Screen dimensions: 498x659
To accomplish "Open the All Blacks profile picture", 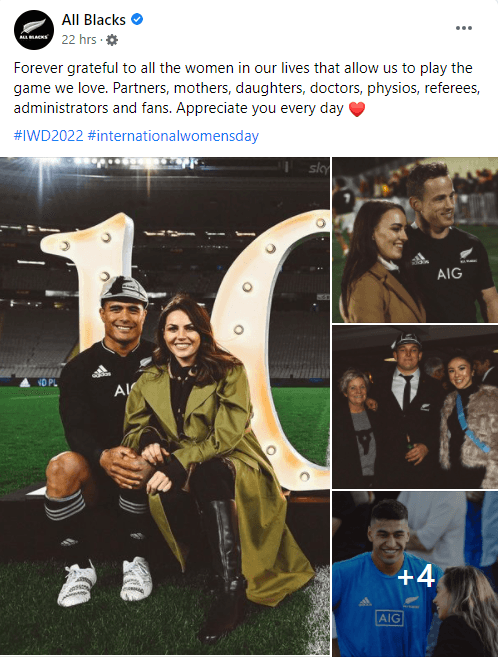I will point(34,30).
